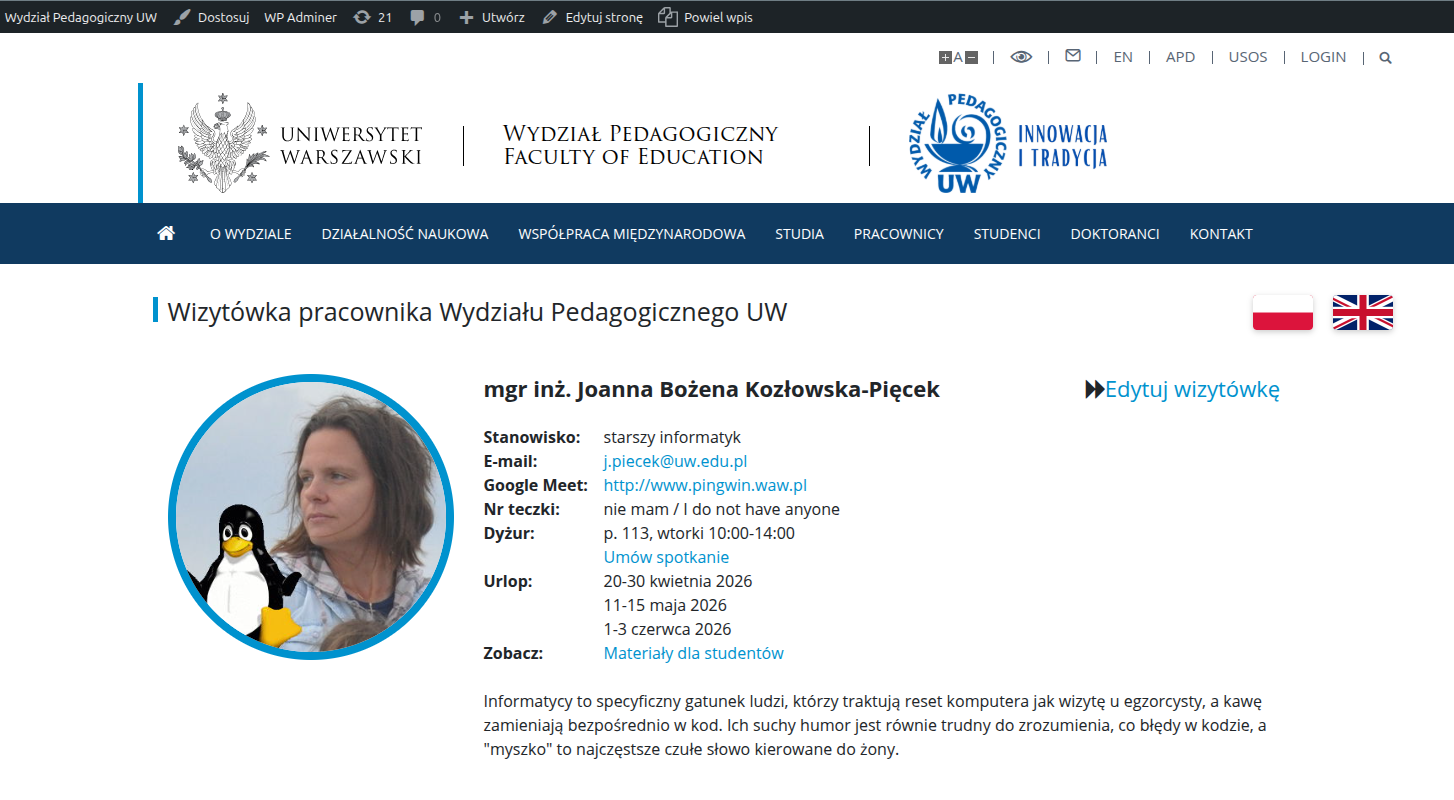Switch to English UK flag version
Image resolution: width=1454 pixels, height=800 pixels.
pos(1363,312)
